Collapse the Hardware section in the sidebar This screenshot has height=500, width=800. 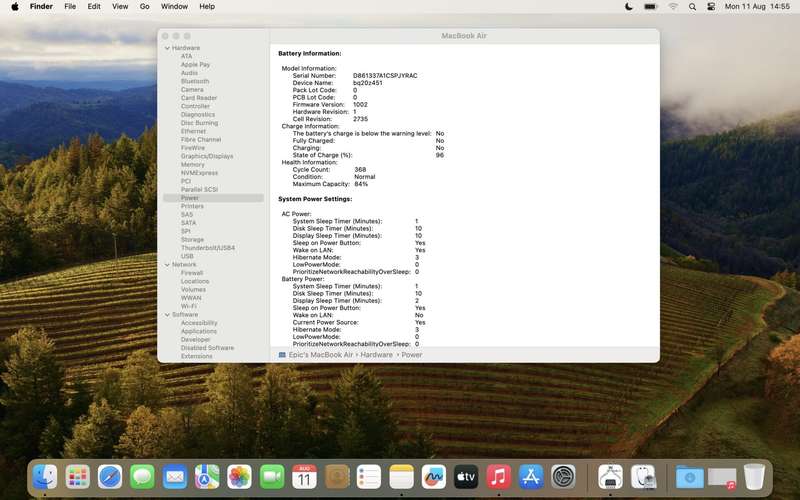point(167,48)
